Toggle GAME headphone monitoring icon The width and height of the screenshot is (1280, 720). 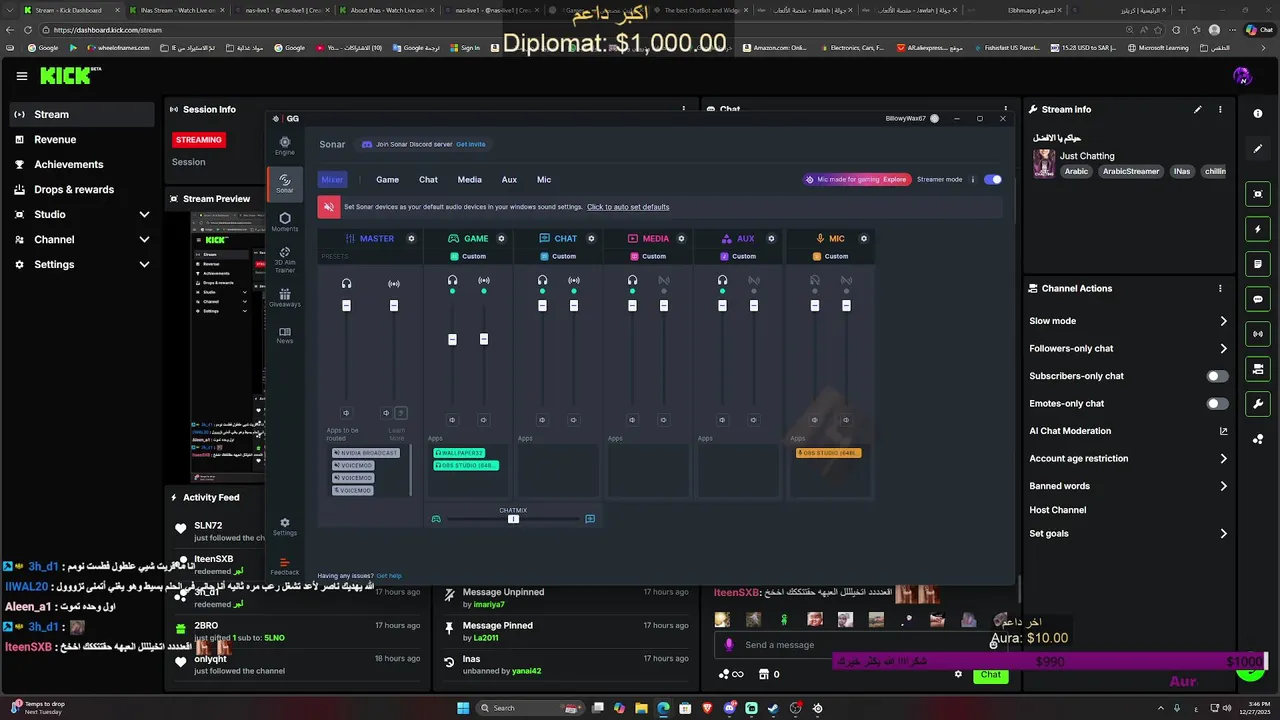[x=452, y=280]
